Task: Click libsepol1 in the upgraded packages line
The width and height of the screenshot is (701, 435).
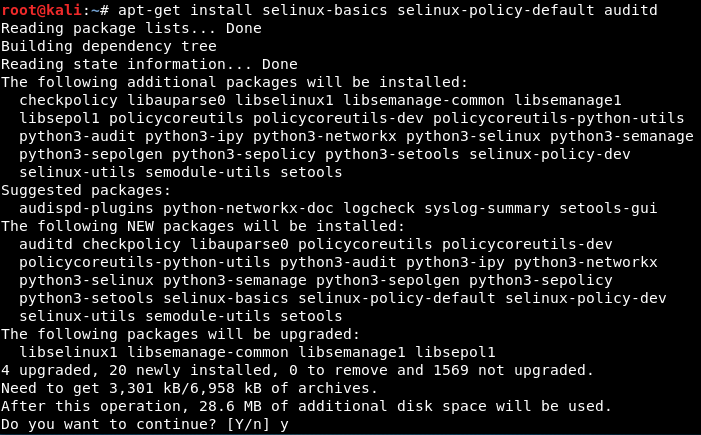Action: [456, 352]
